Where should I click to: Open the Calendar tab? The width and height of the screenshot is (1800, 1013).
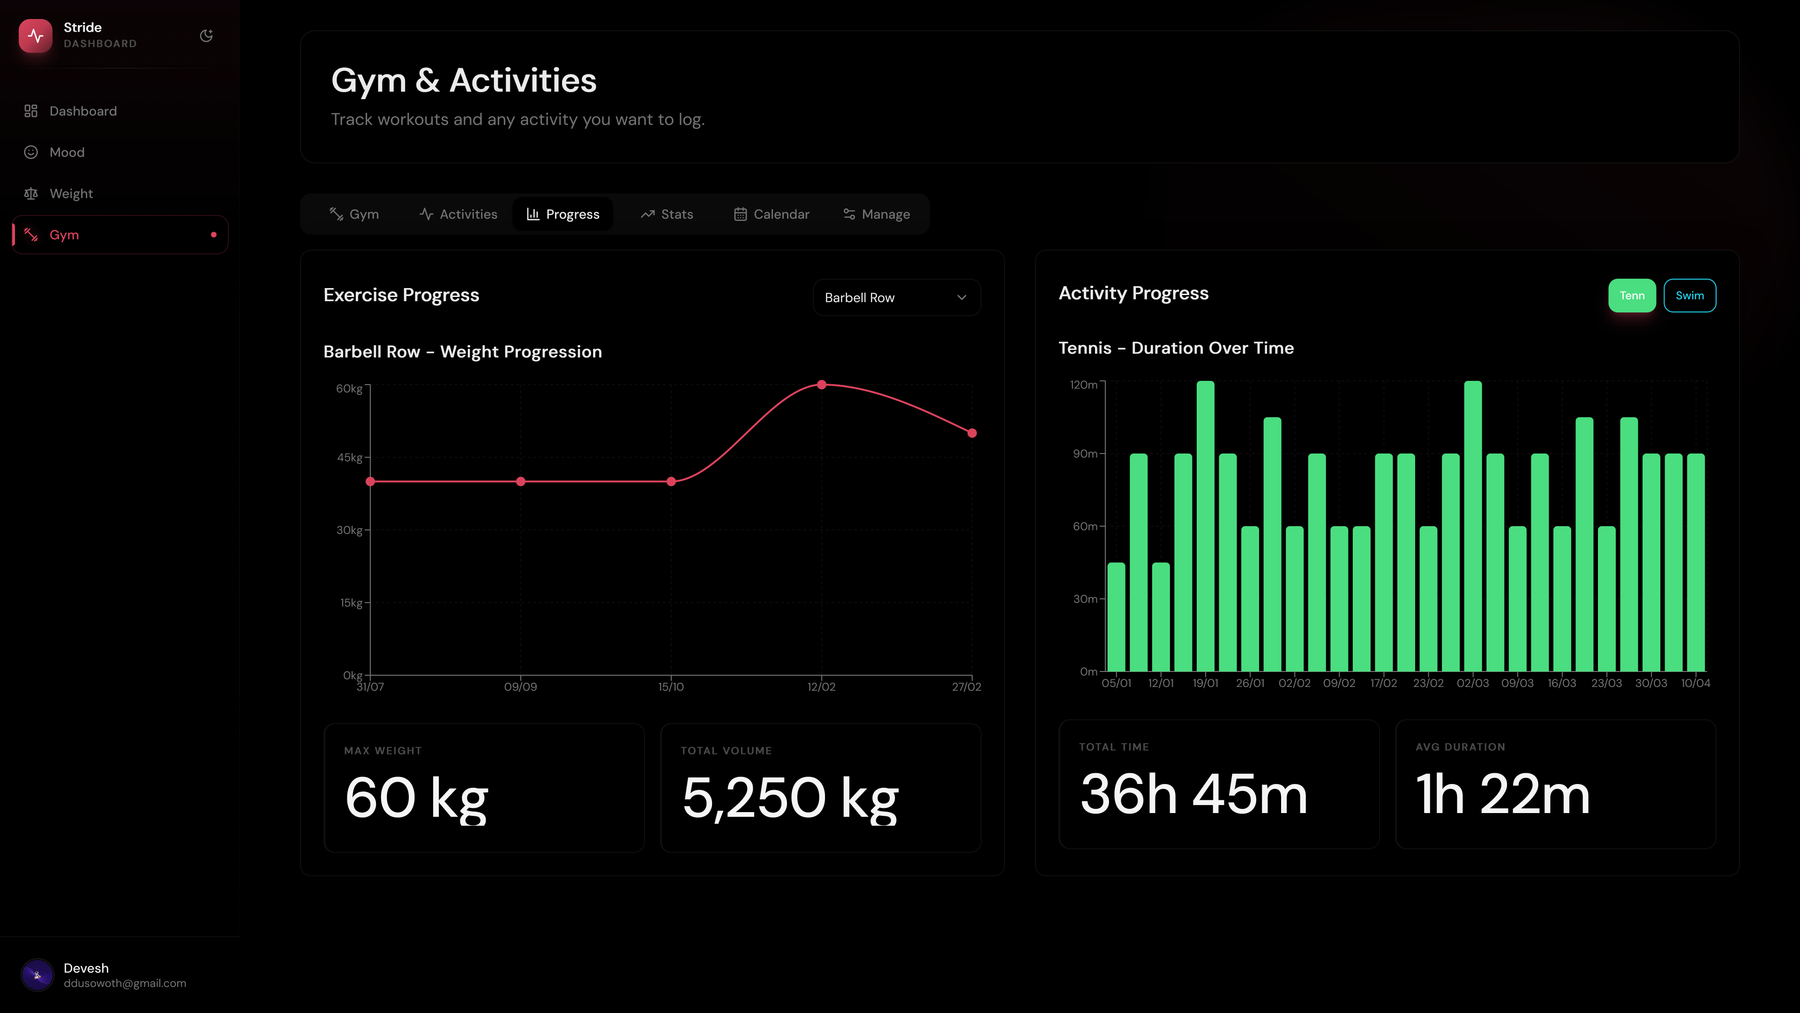pyautogui.click(x=771, y=214)
